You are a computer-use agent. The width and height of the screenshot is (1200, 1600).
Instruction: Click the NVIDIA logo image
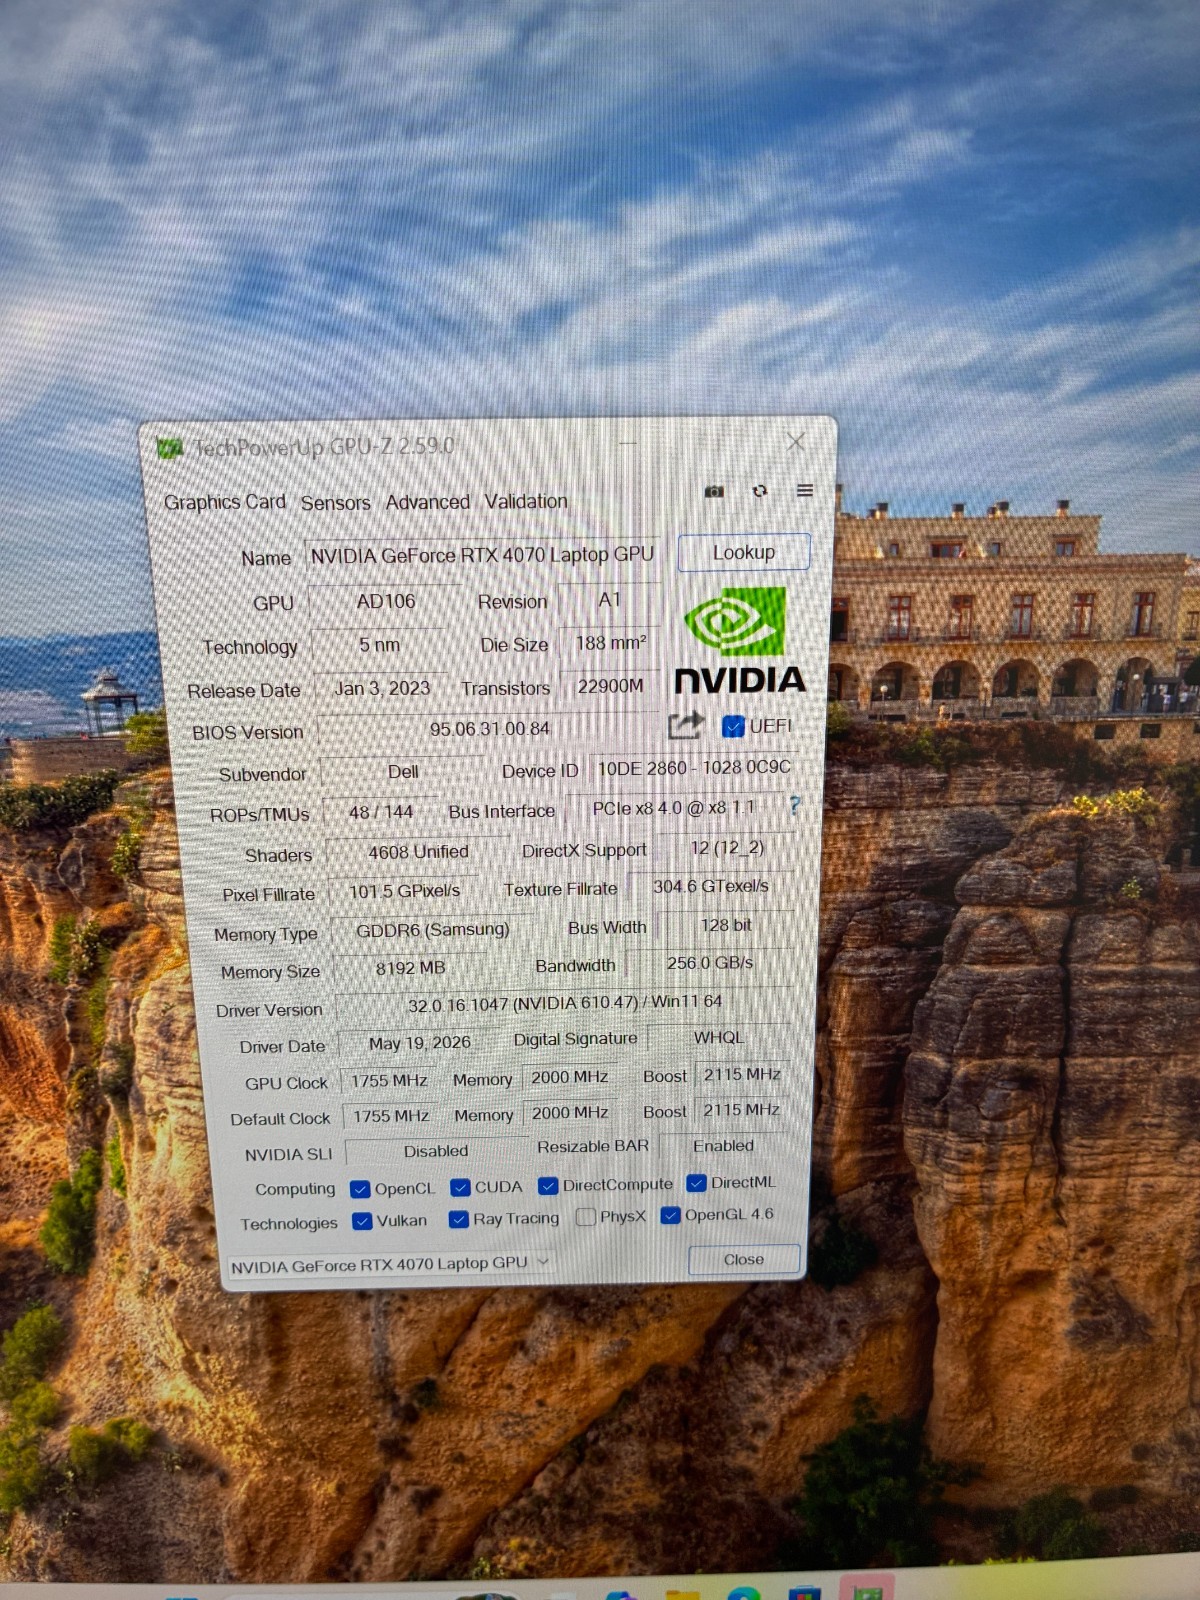[x=739, y=640]
